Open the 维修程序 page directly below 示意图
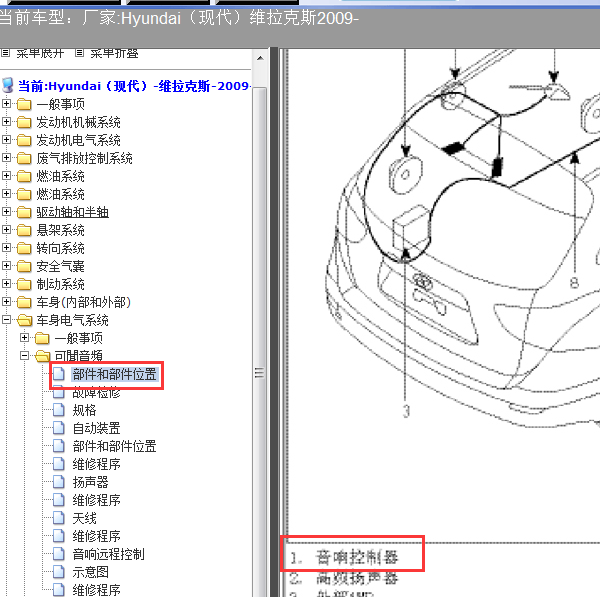The image size is (600, 597). tap(96, 590)
